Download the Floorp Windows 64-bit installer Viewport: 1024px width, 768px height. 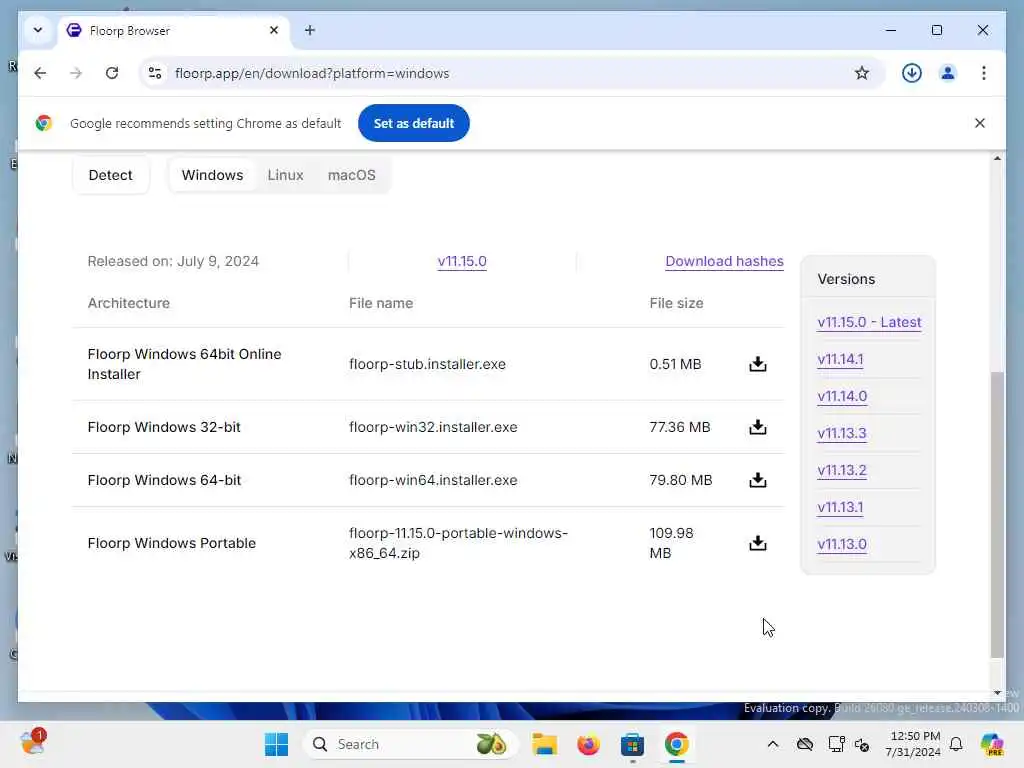point(758,480)
